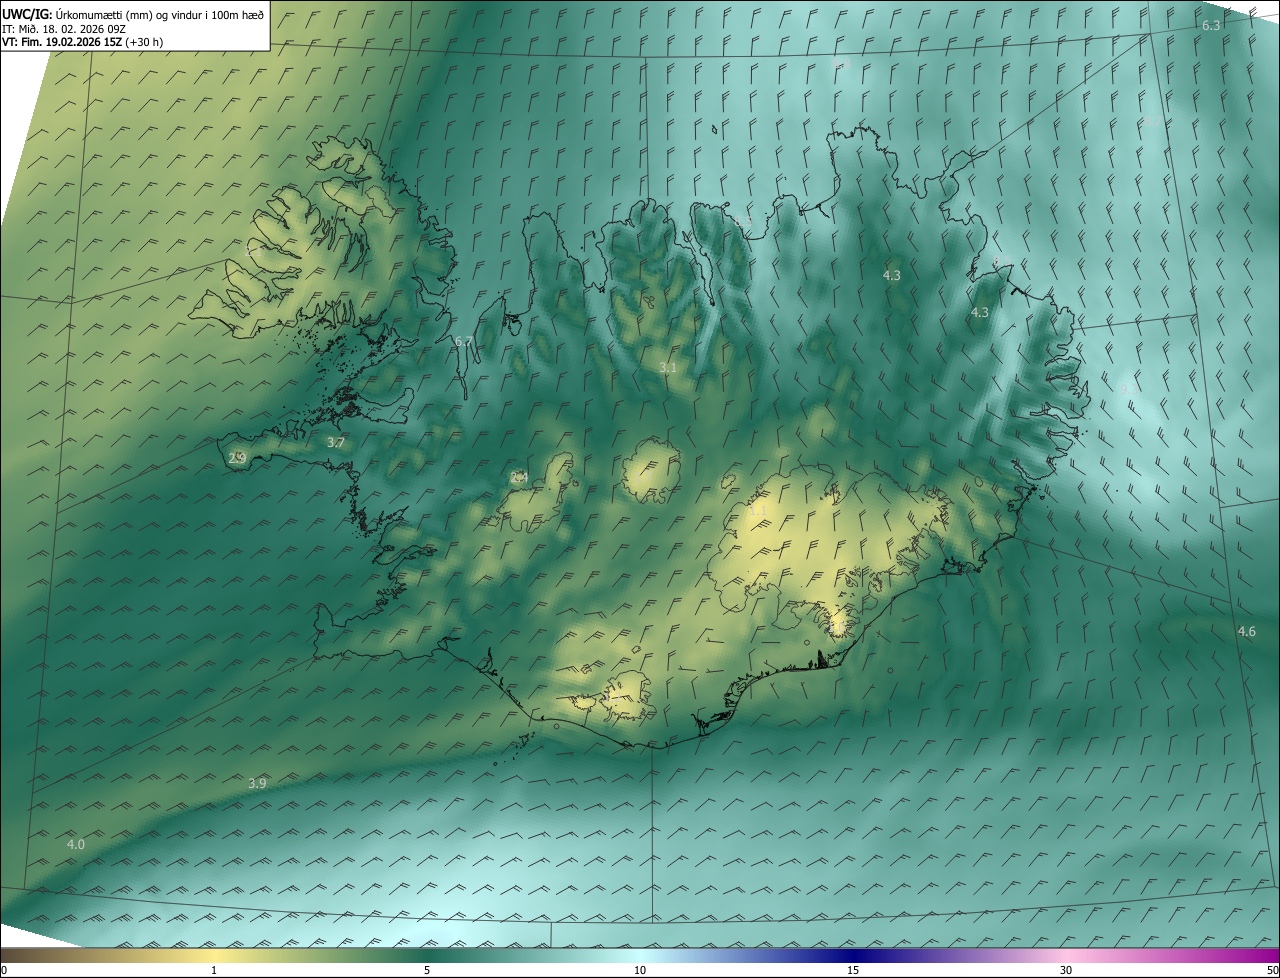The width and height of the screenshot is (1280, 978).
Task: Click the 50 tick label on the color scale
Action: point(1272,970)
